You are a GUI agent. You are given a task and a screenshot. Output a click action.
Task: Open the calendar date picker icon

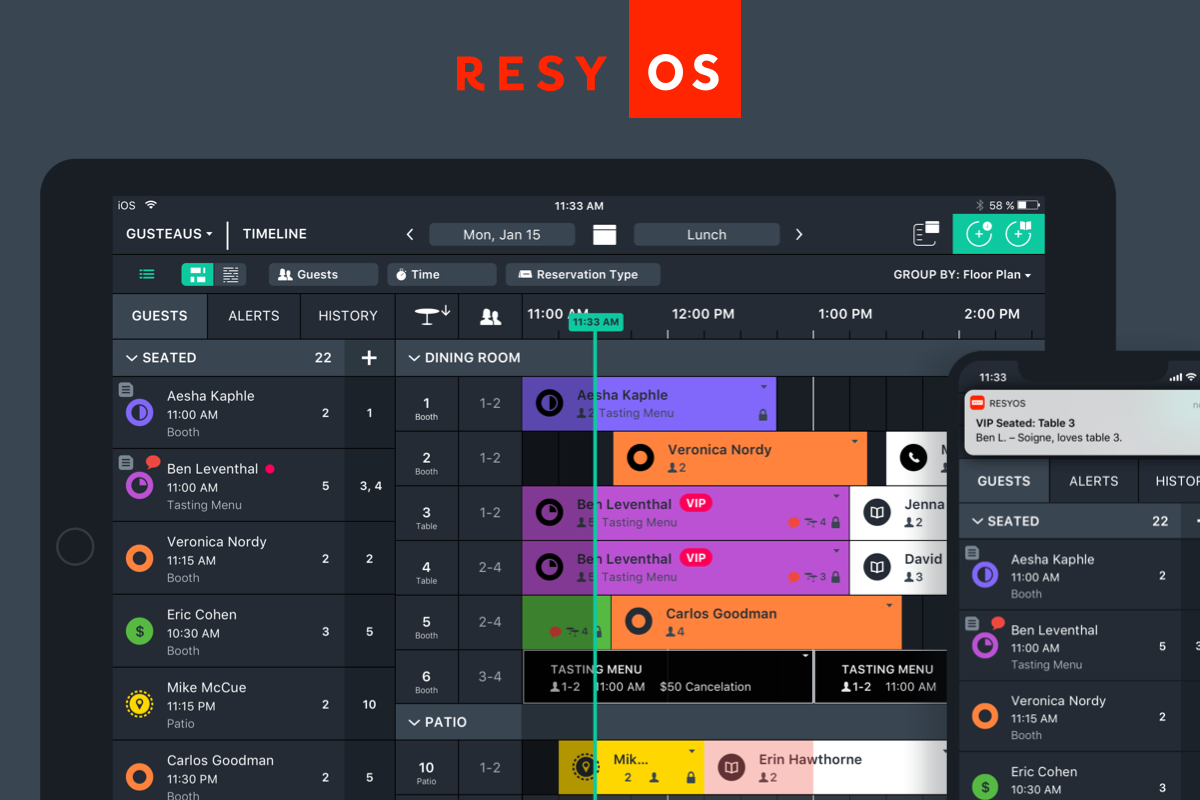point(604,233)
